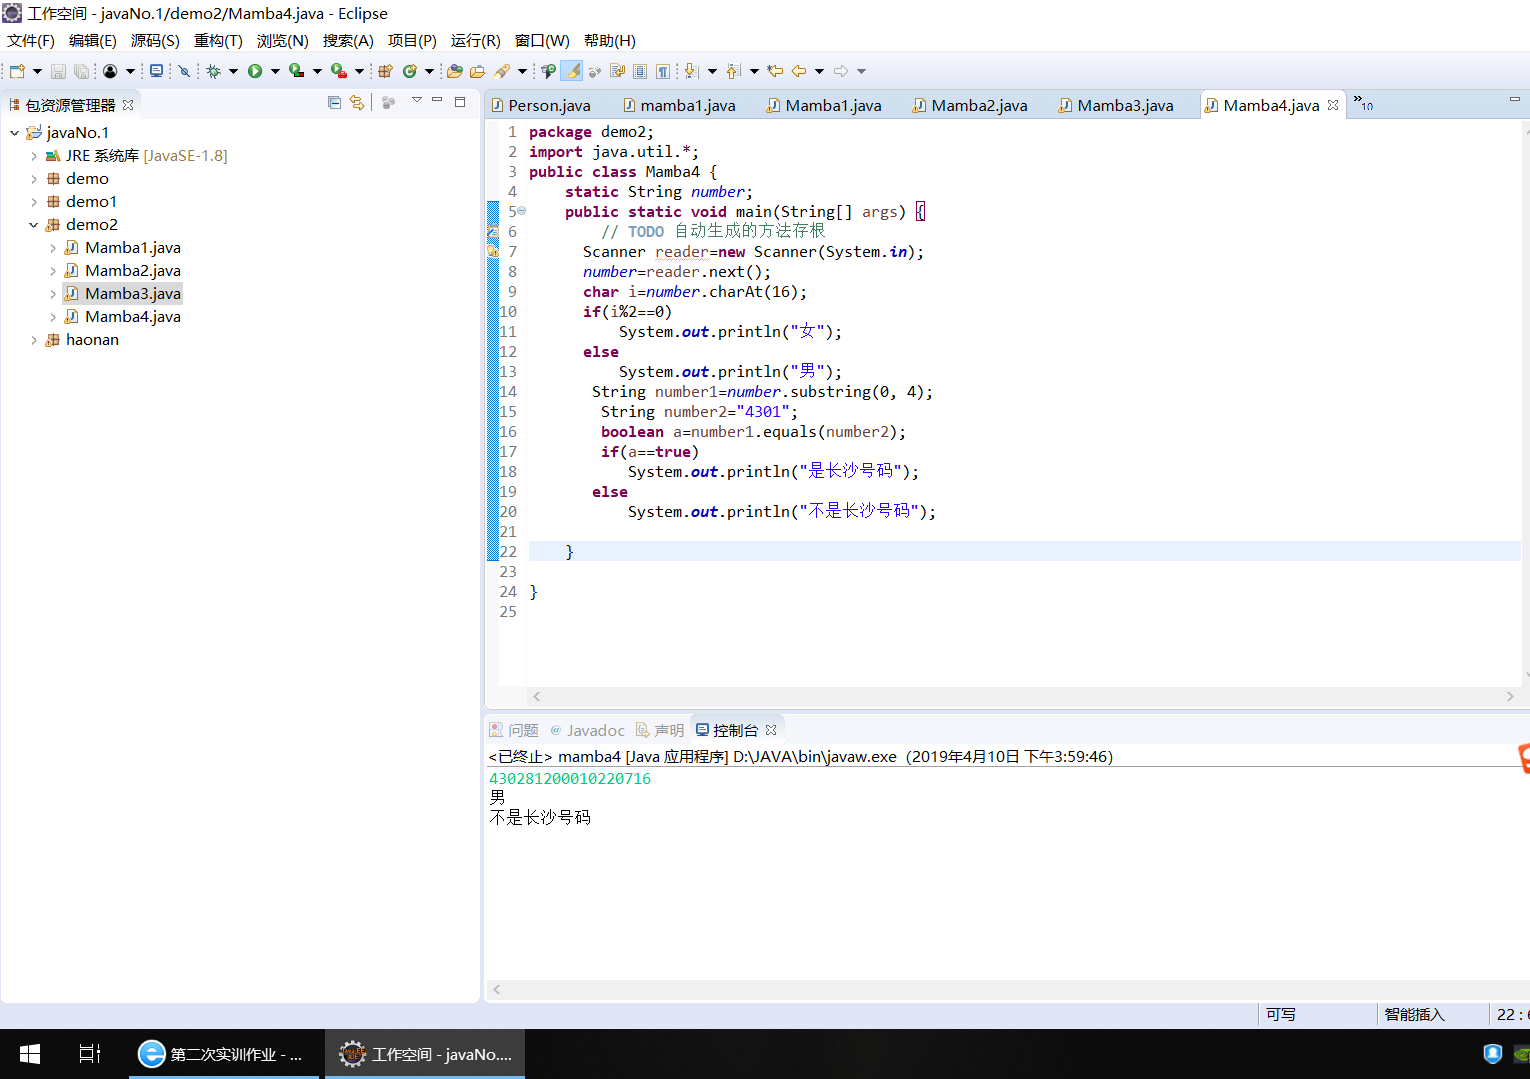This screenshot has height=1079, width=1530.
Task: Open the 帮助(H) menu
Action: point(610,41)
